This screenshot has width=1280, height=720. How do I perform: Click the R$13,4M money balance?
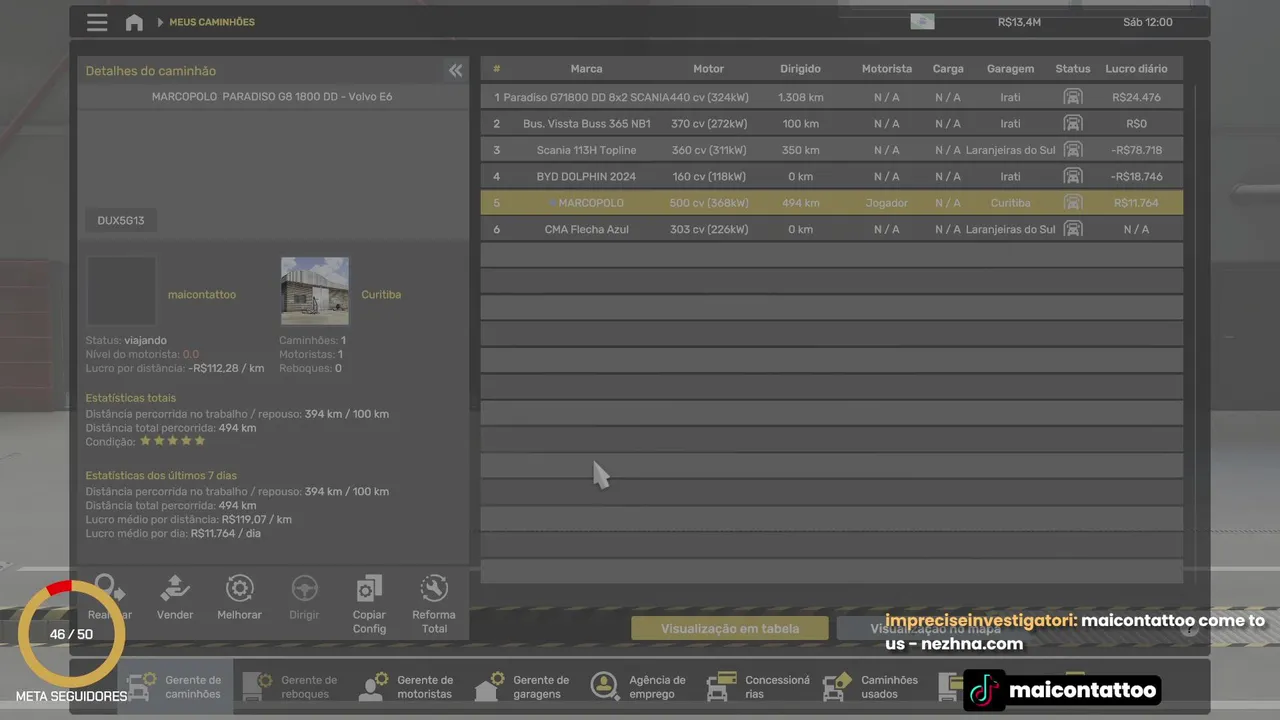pyautogui.click(x=1019, y=22)
